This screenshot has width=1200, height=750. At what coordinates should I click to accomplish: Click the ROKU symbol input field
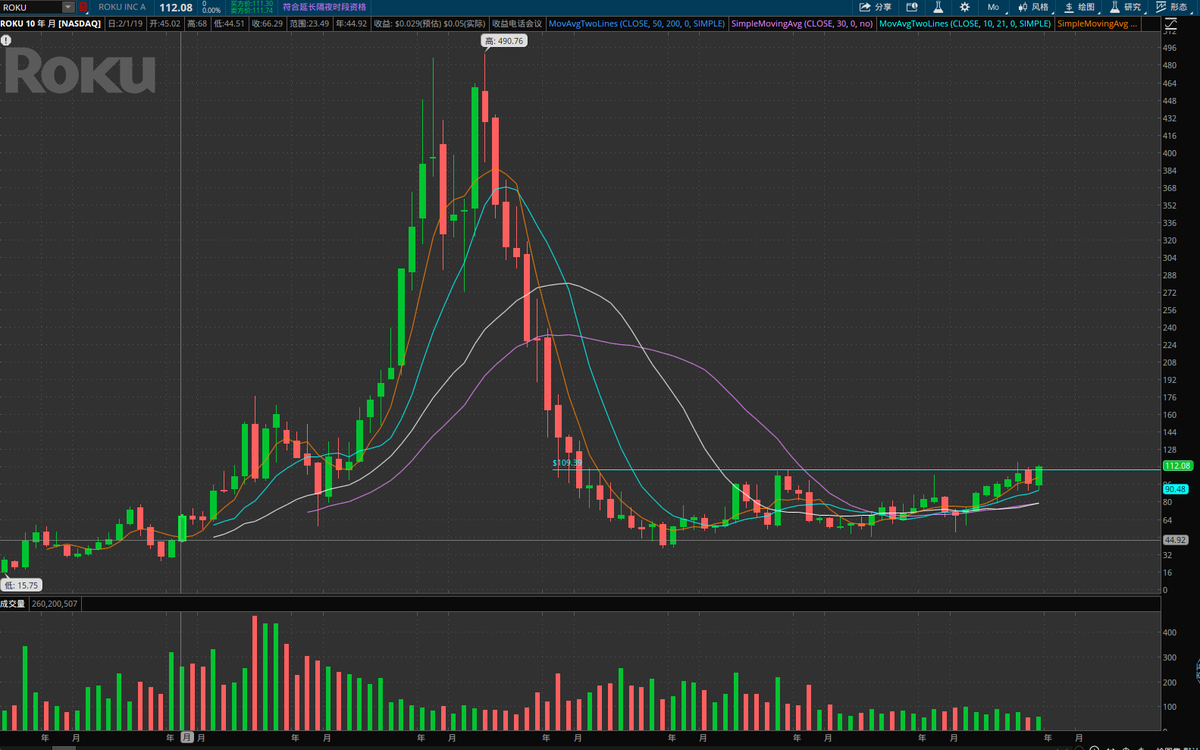point(31,7)
